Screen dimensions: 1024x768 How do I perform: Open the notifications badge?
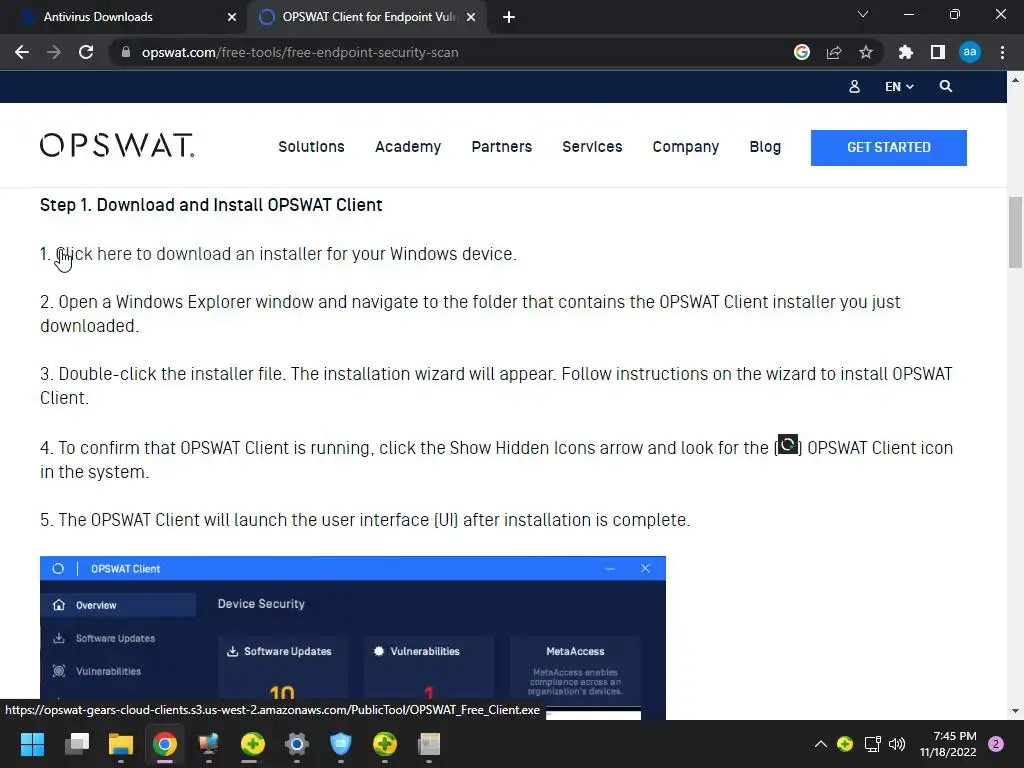pyautogui.click(x=996, y=744)
